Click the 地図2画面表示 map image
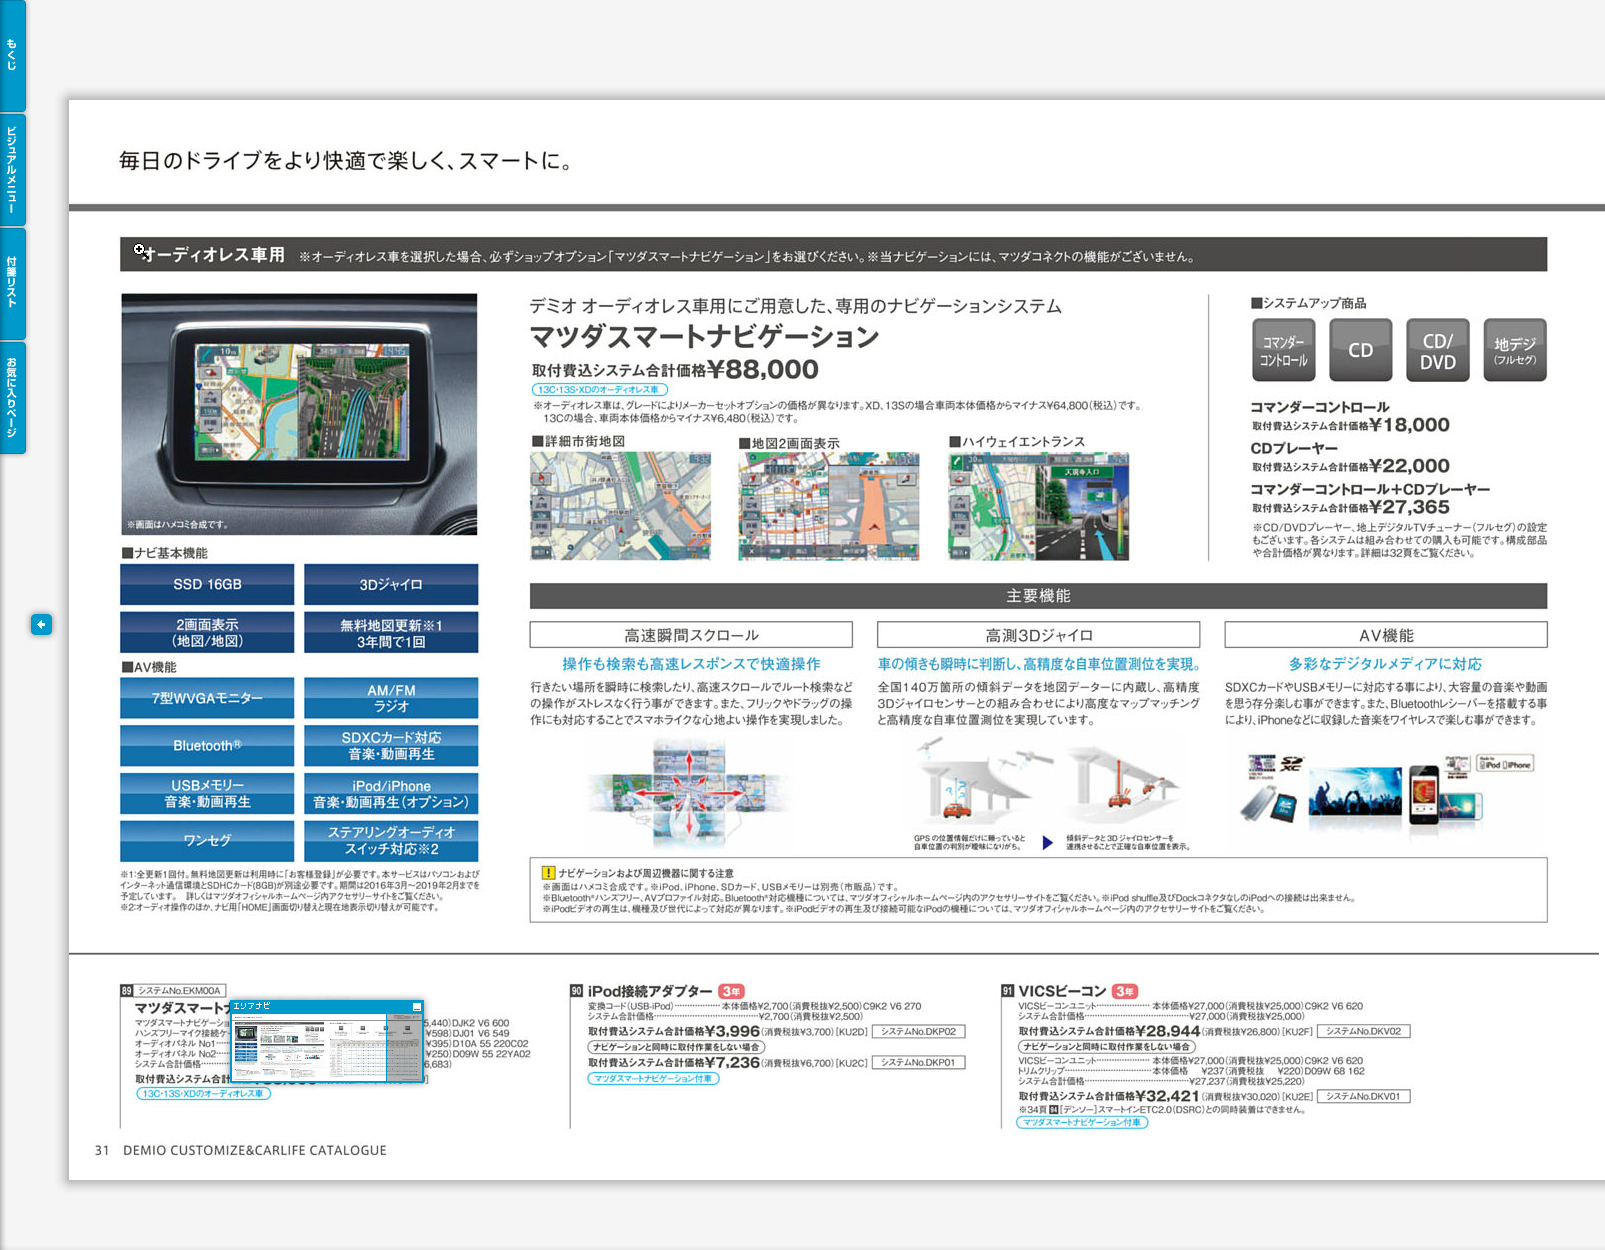 (829, 505)
